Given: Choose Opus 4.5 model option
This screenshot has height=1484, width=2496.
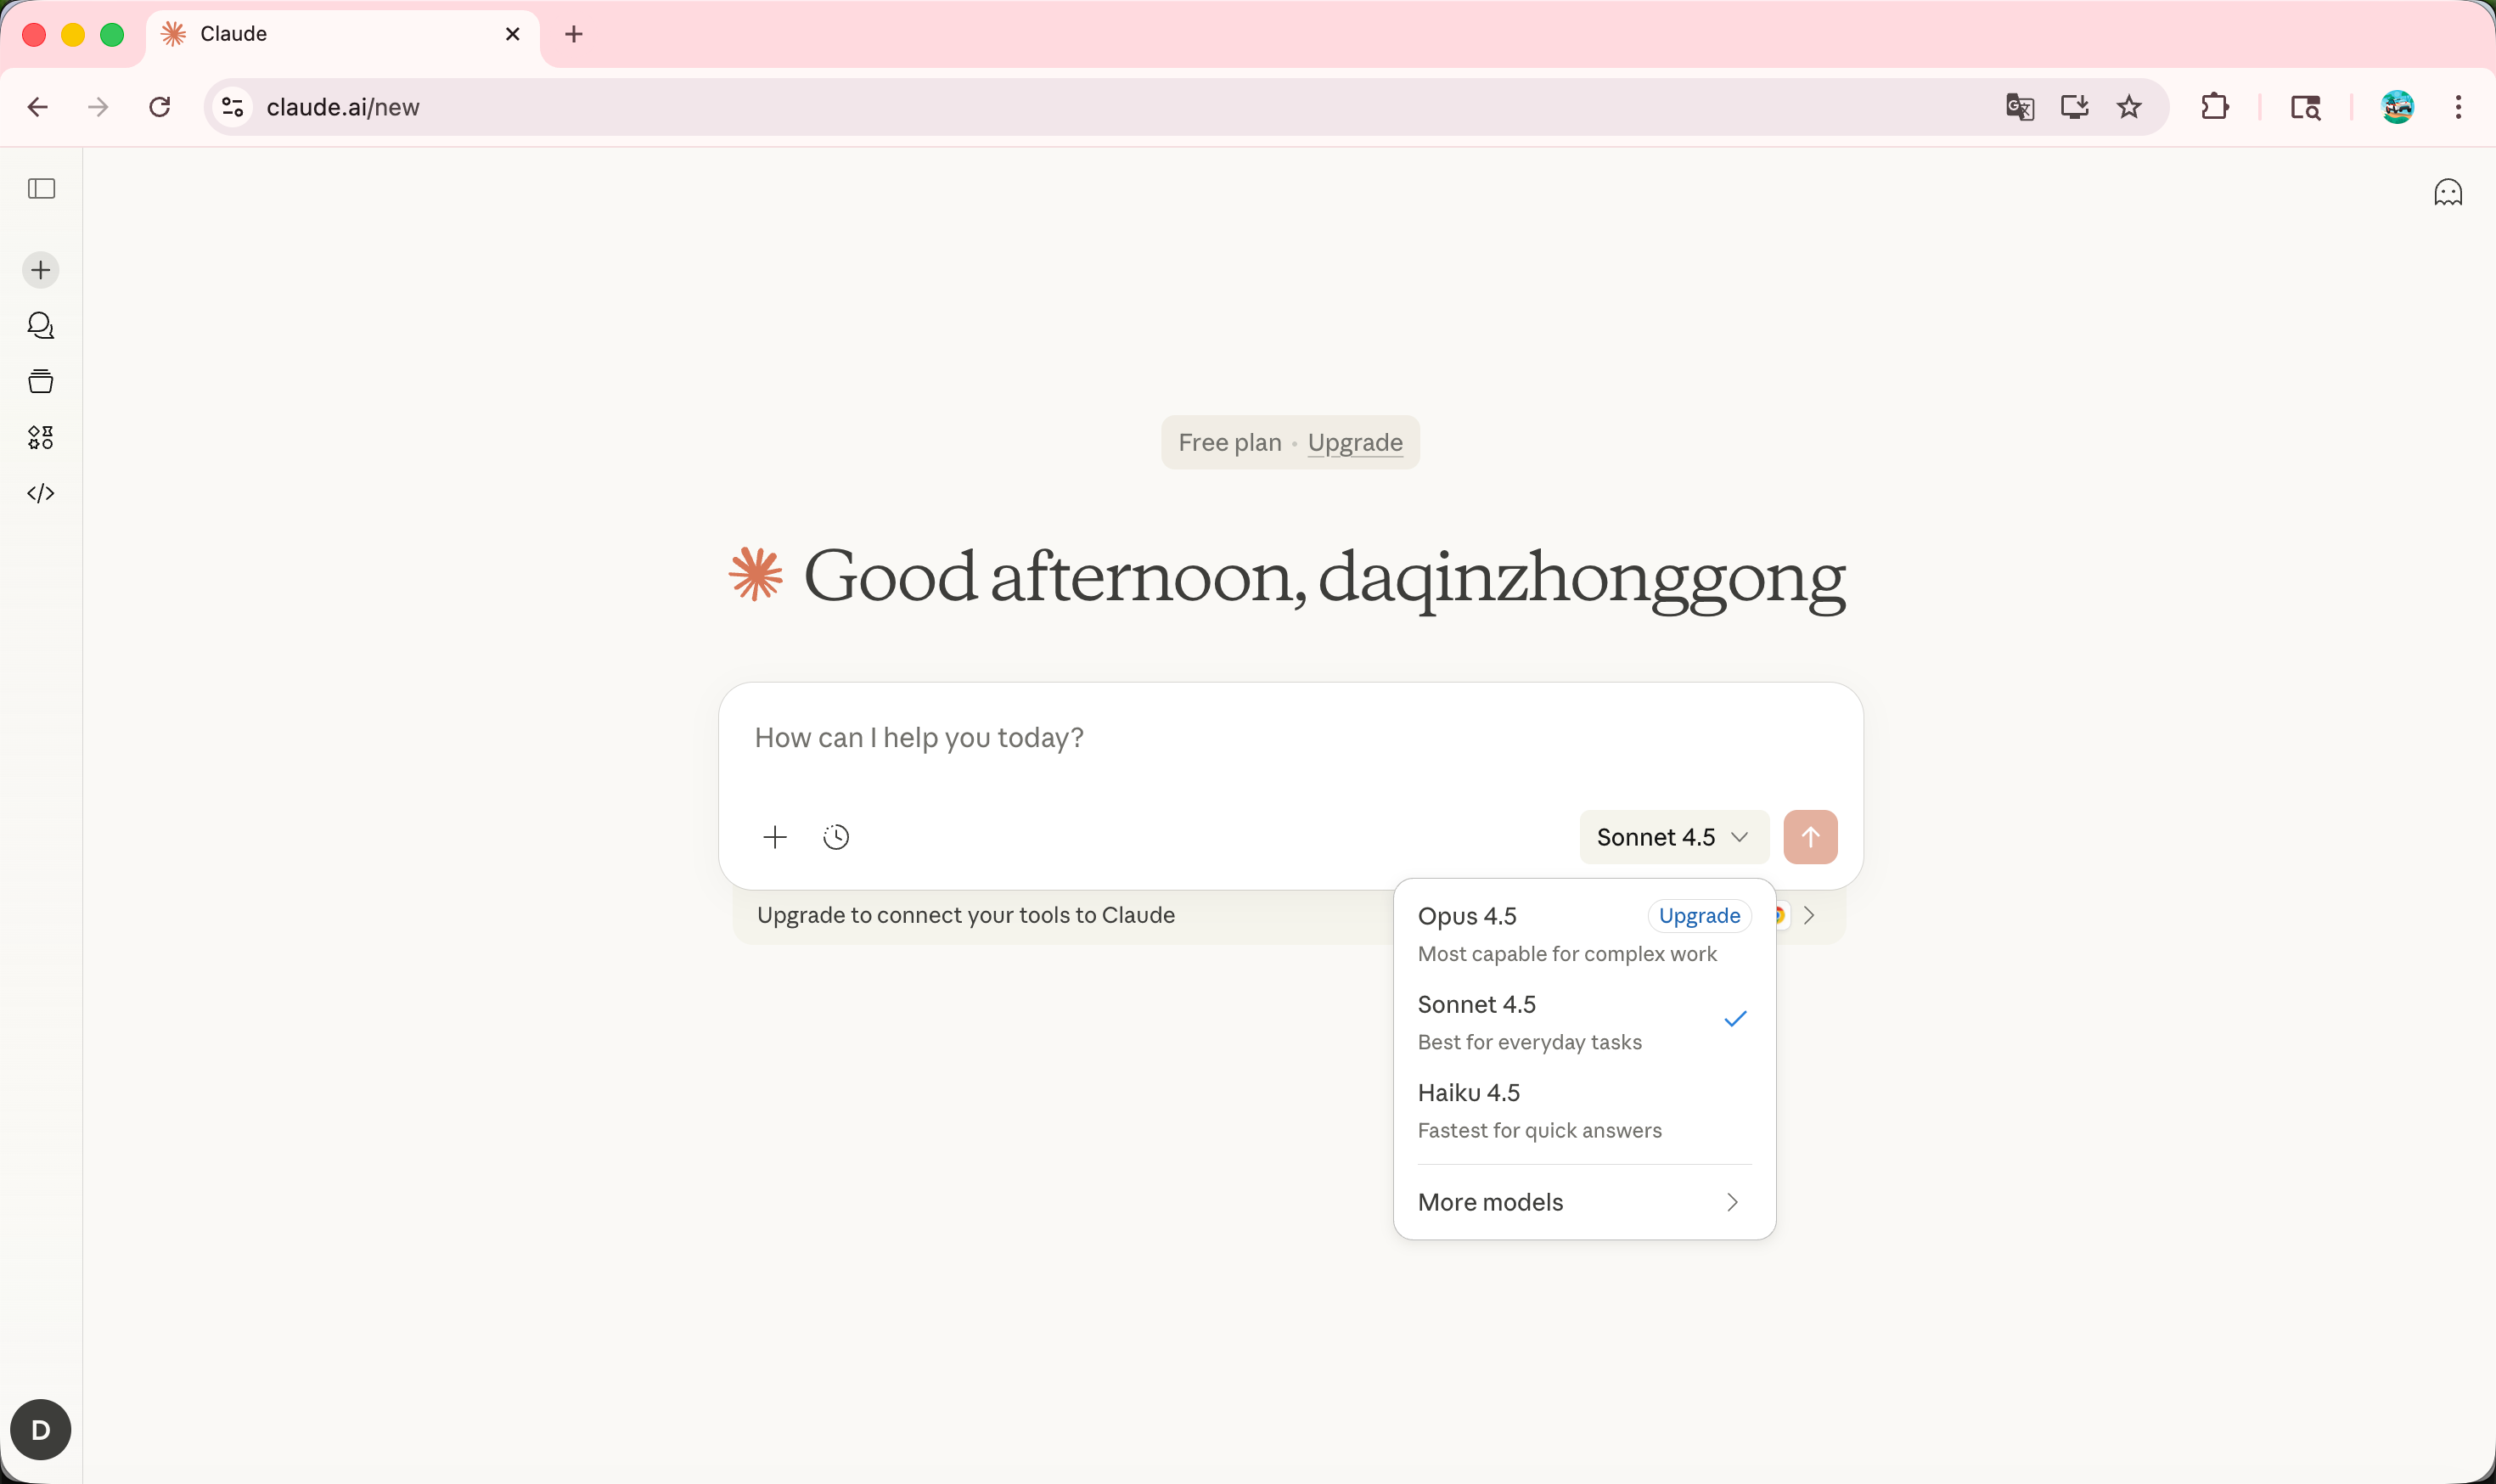Looking at the screenshot, I should (1530, 933).
